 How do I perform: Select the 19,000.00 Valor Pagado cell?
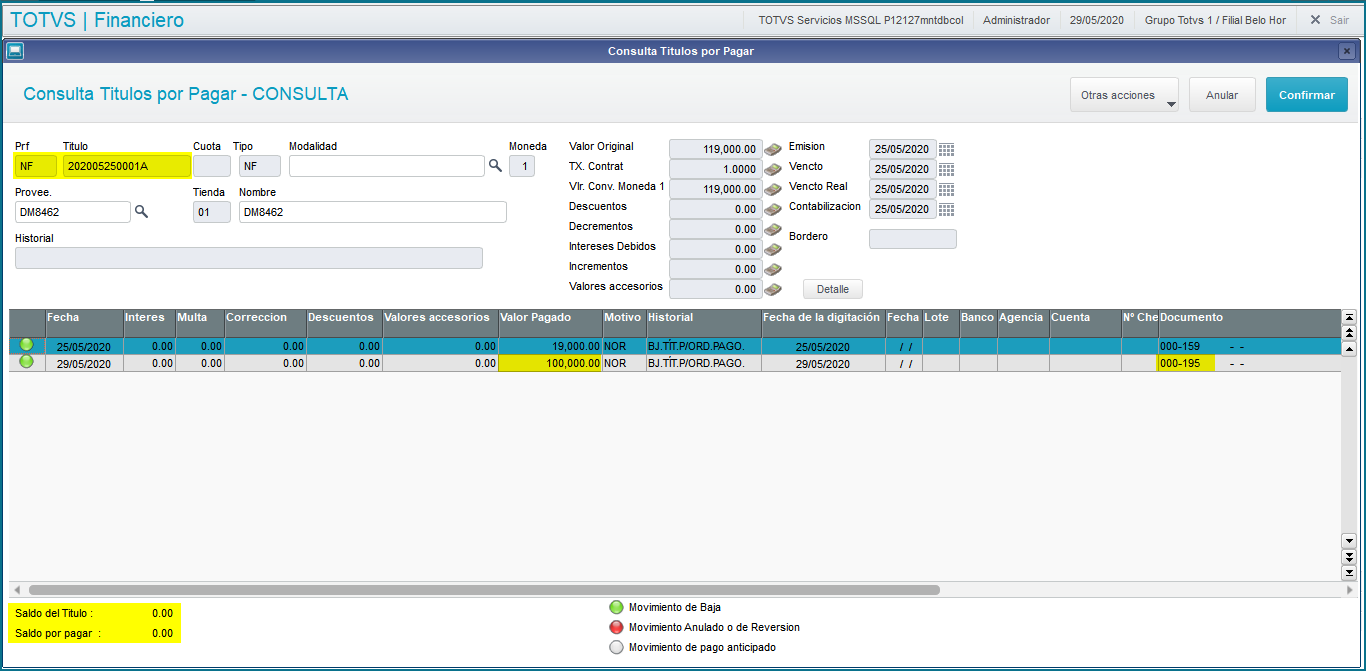(x=550, y=347)
